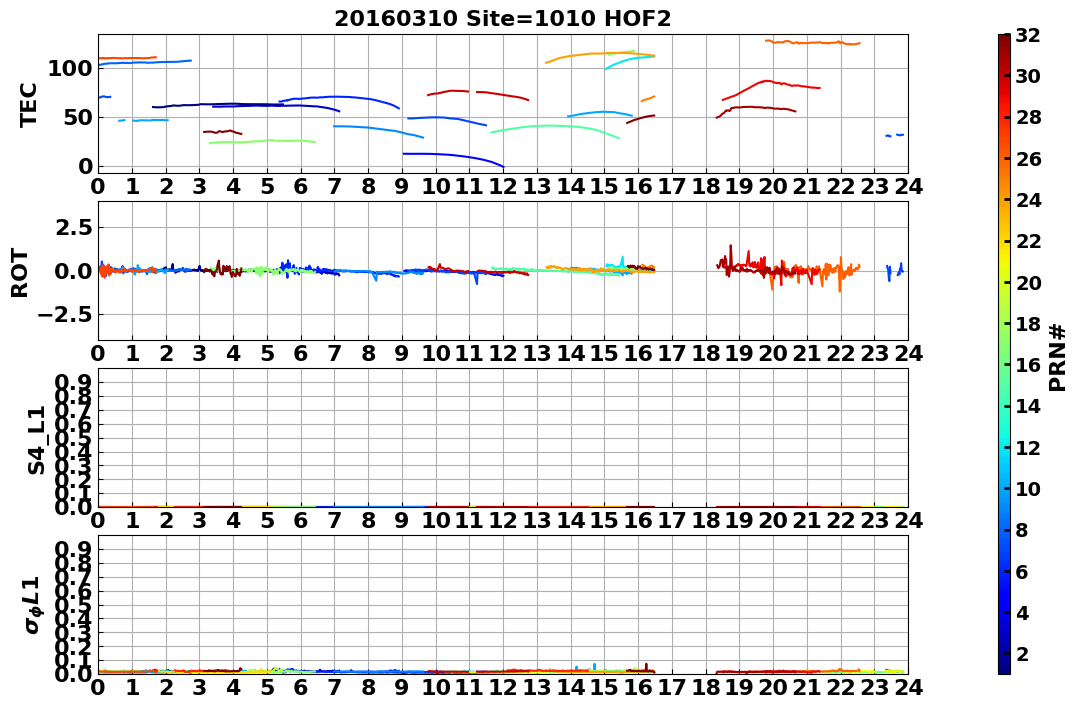Click hour '23' under the bottom sigma-phi panel

click(x=874, y=687)
